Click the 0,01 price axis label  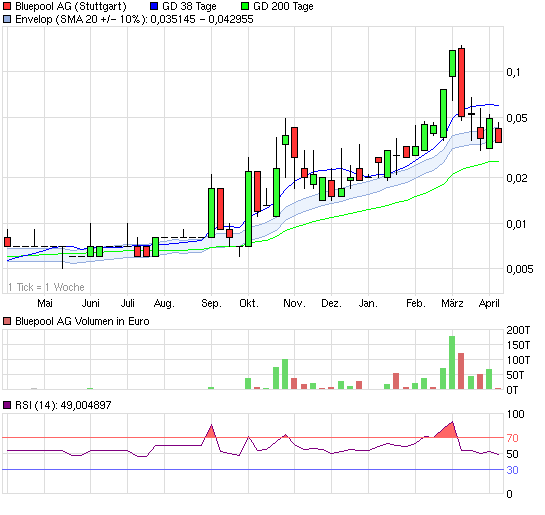517,224
